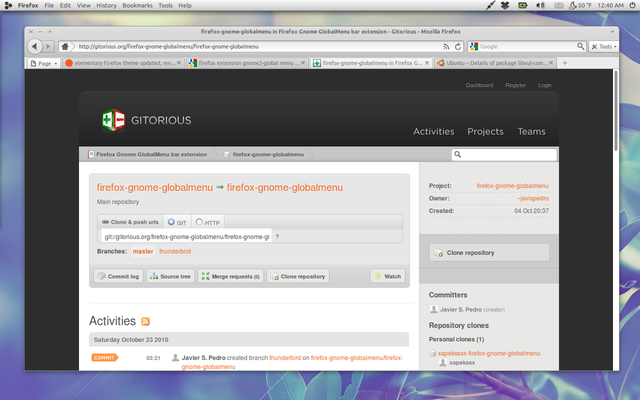Click Clone repository button in sidebar
Screen dimensions: 640x400
click(x=489, y=253)
